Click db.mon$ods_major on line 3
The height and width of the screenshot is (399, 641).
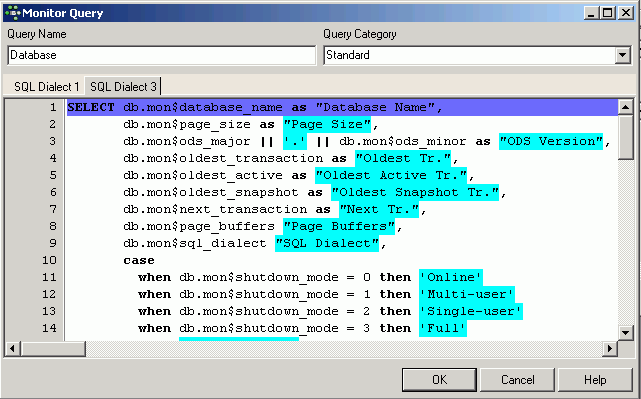[x=187, y=141]
